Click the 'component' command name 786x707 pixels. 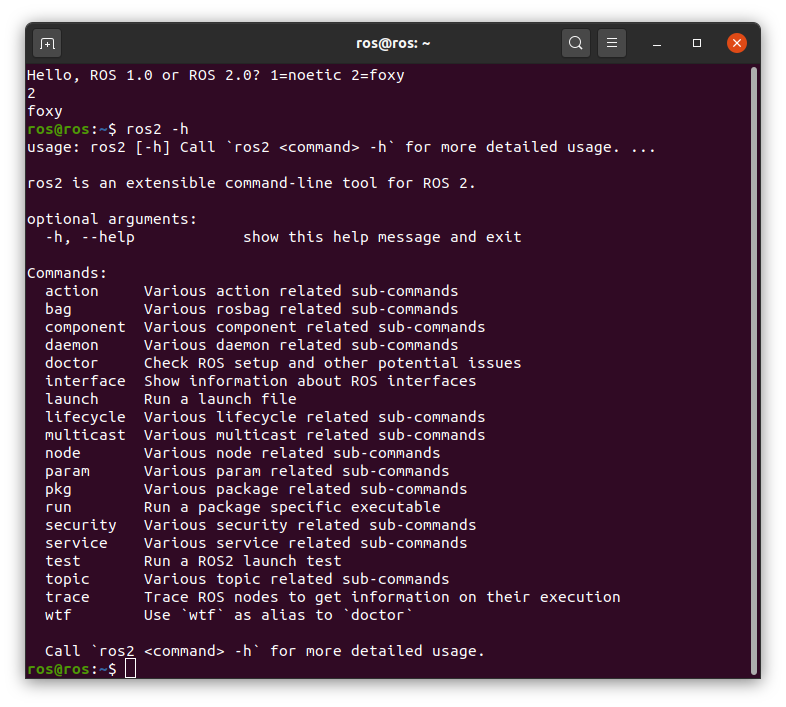(85, 327)
